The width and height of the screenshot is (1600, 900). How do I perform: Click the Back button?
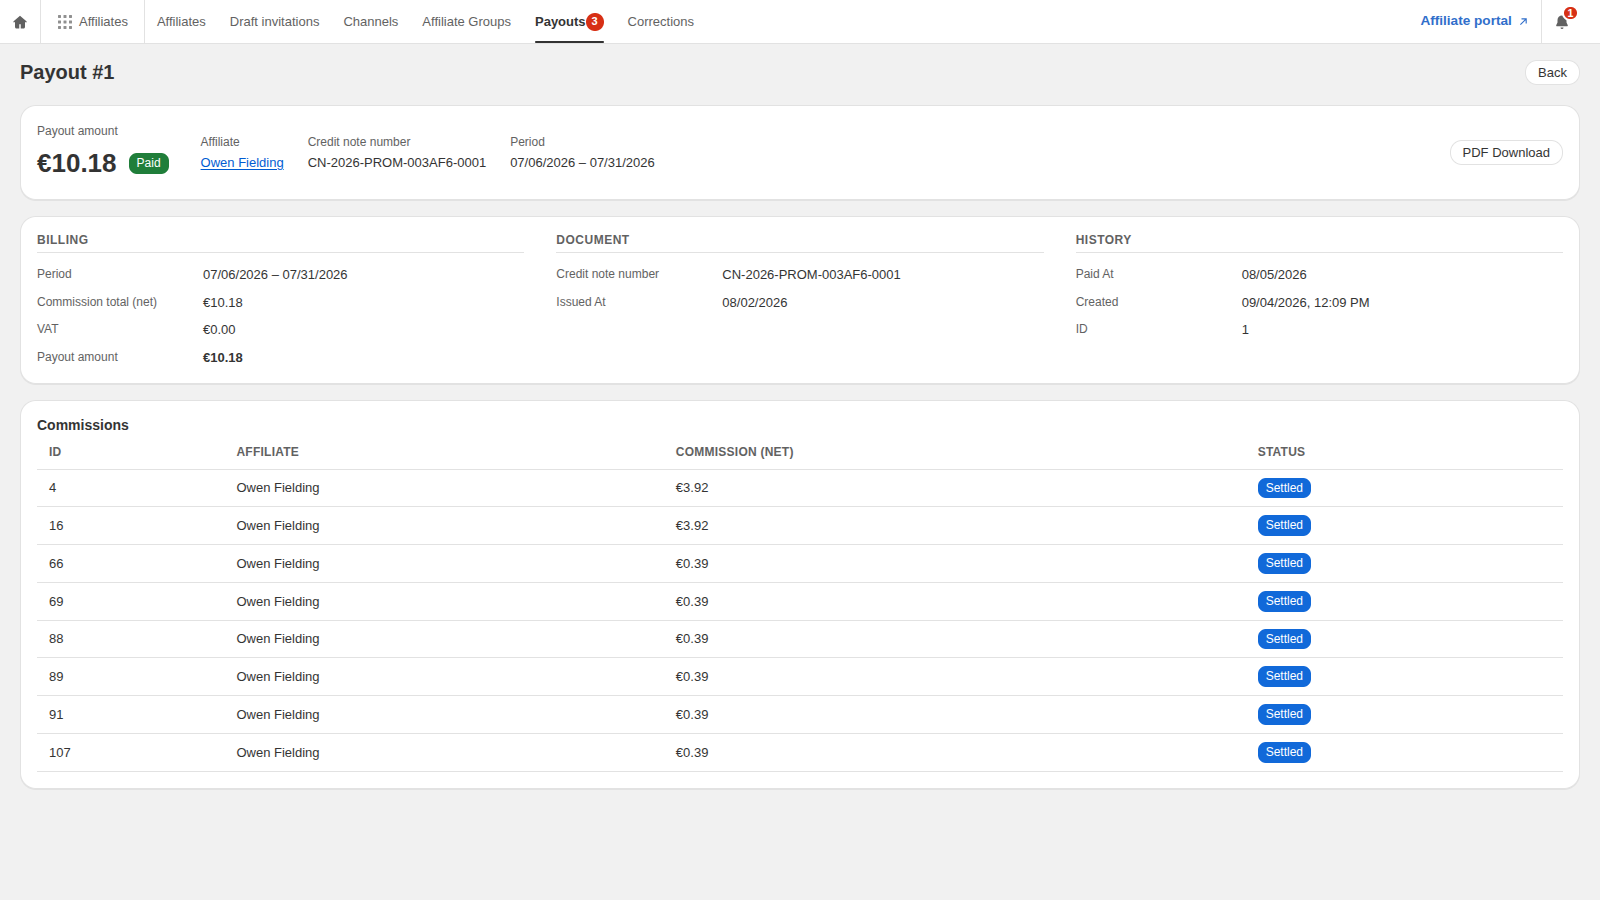1552,73
